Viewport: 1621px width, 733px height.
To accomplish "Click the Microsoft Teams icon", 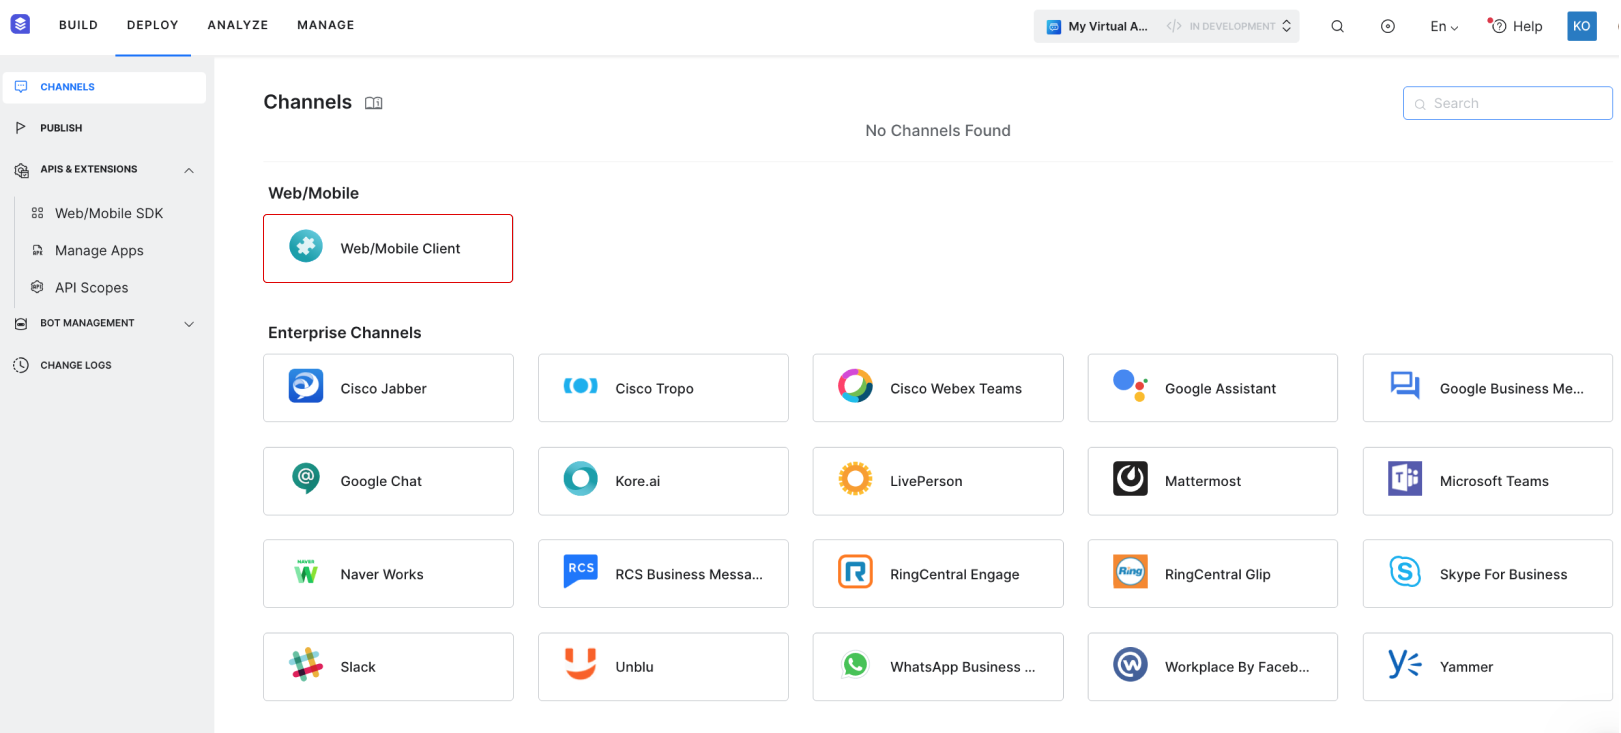I will pos(1405,479).
